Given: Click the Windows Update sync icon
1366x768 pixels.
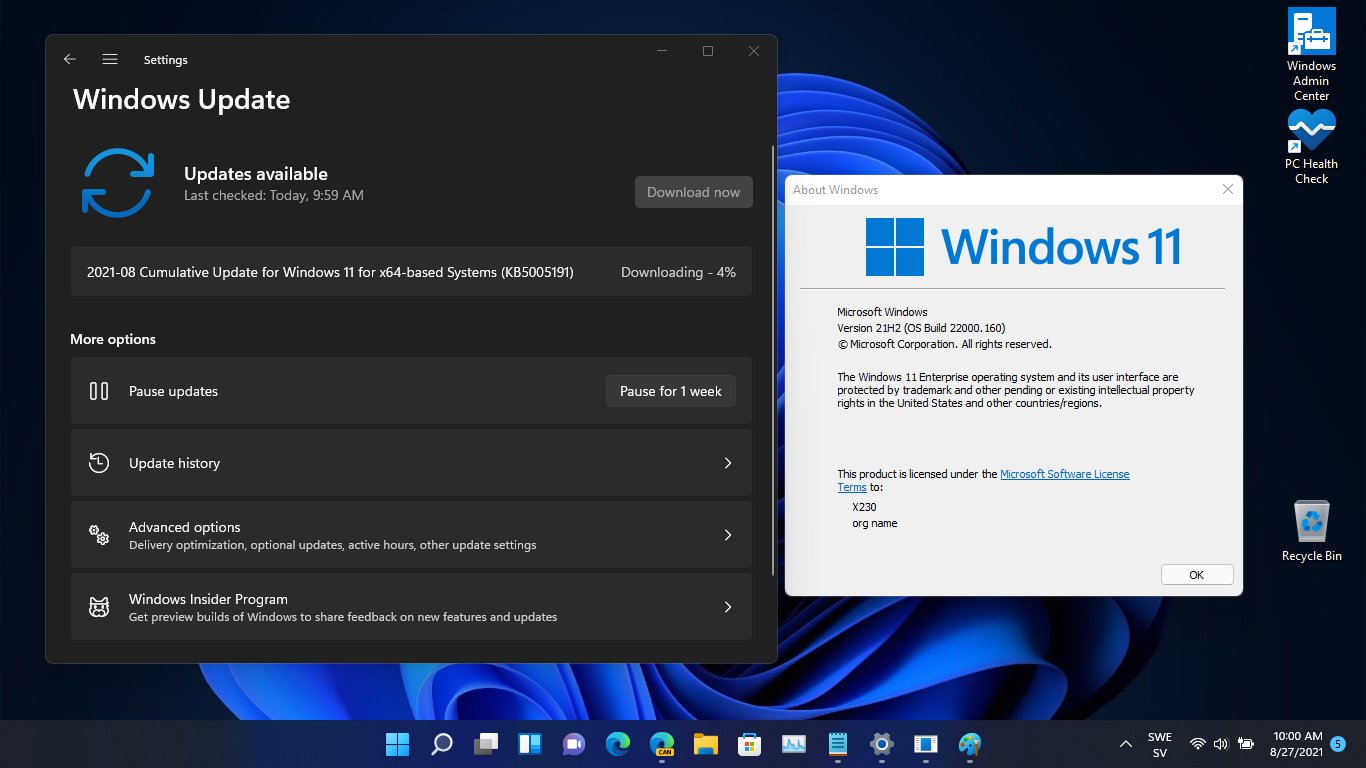Looking at the screenshot, I should (117, 182).
